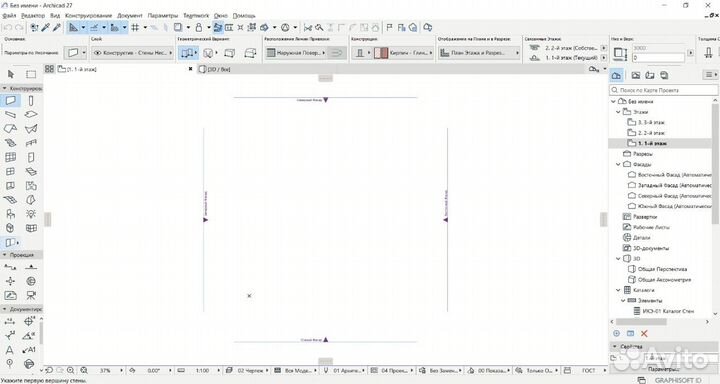Select the Marquee tool

point(31,74)
